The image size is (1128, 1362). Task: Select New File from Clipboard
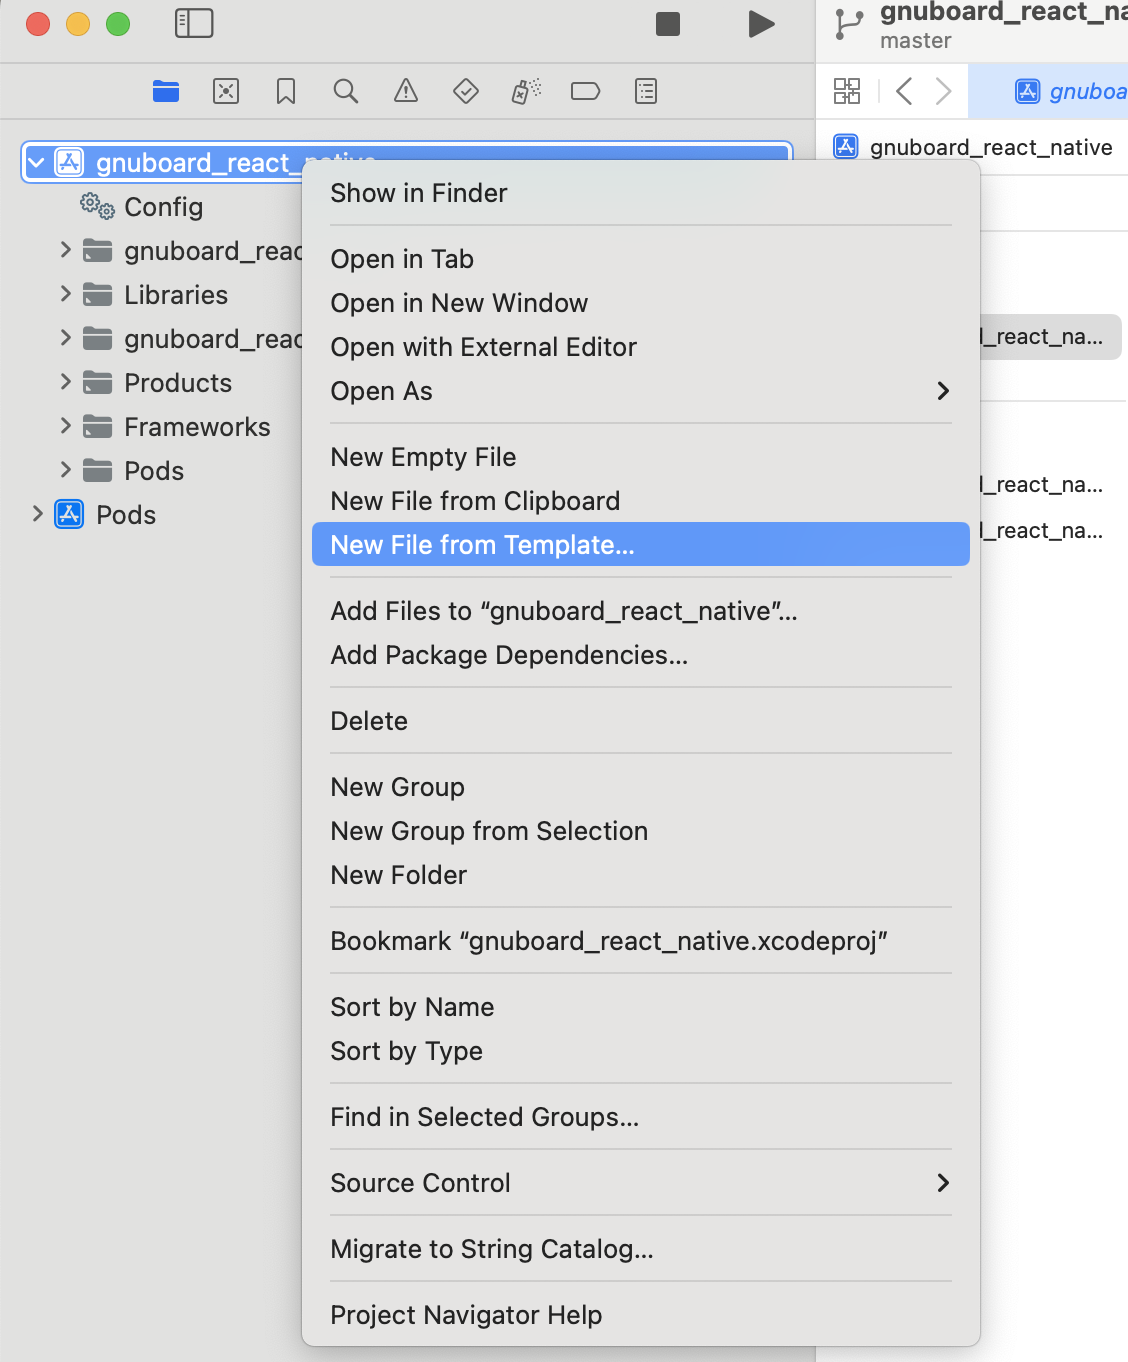pyautogui.click(x=641, y=501)
